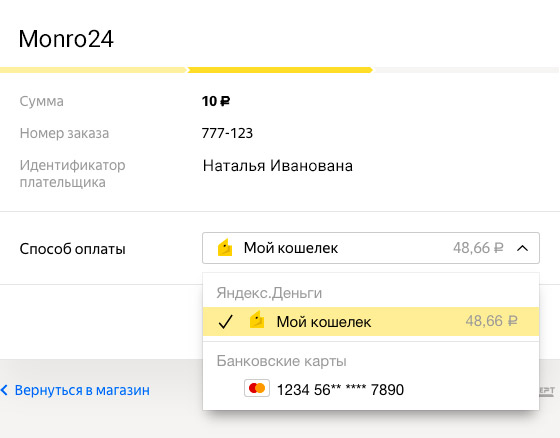560x438 pixels.
Task: Click the 48,66 ₽ balance in list
Action: coord(491,321)
